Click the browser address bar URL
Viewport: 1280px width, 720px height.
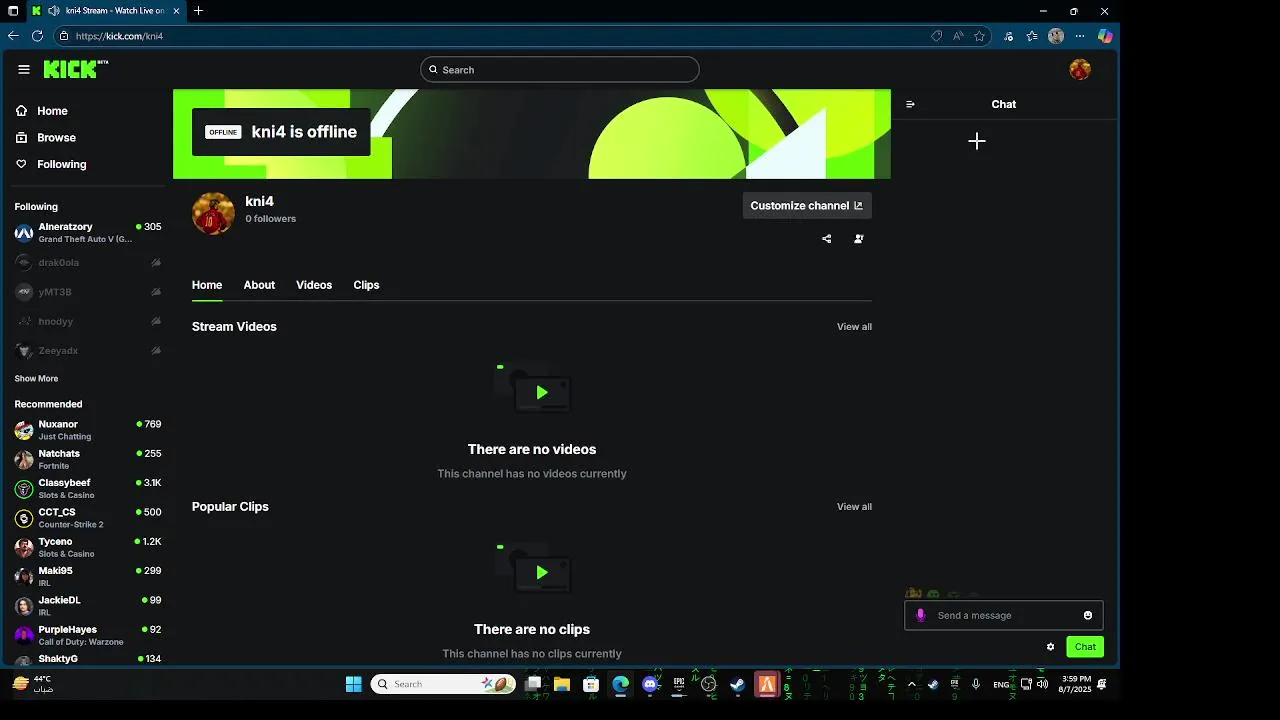tap(119, 36)
